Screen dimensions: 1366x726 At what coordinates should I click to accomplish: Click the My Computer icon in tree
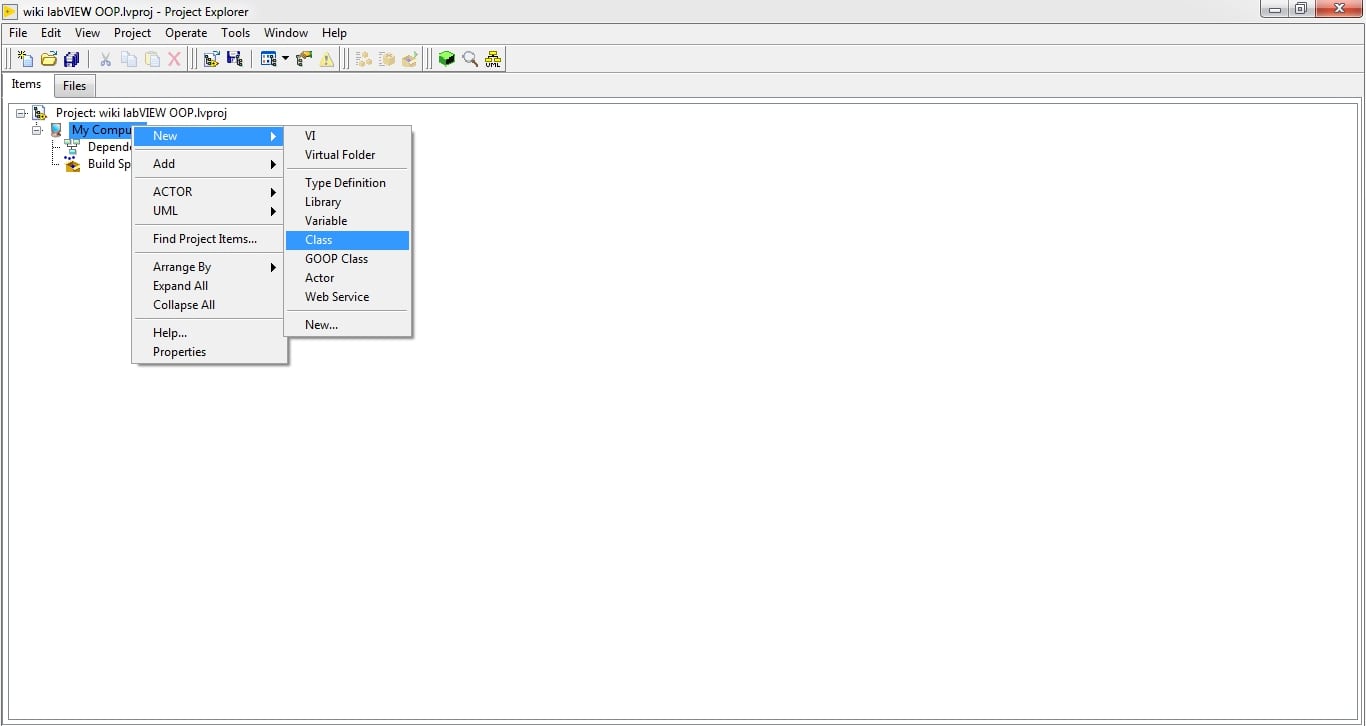click(57, 130)
